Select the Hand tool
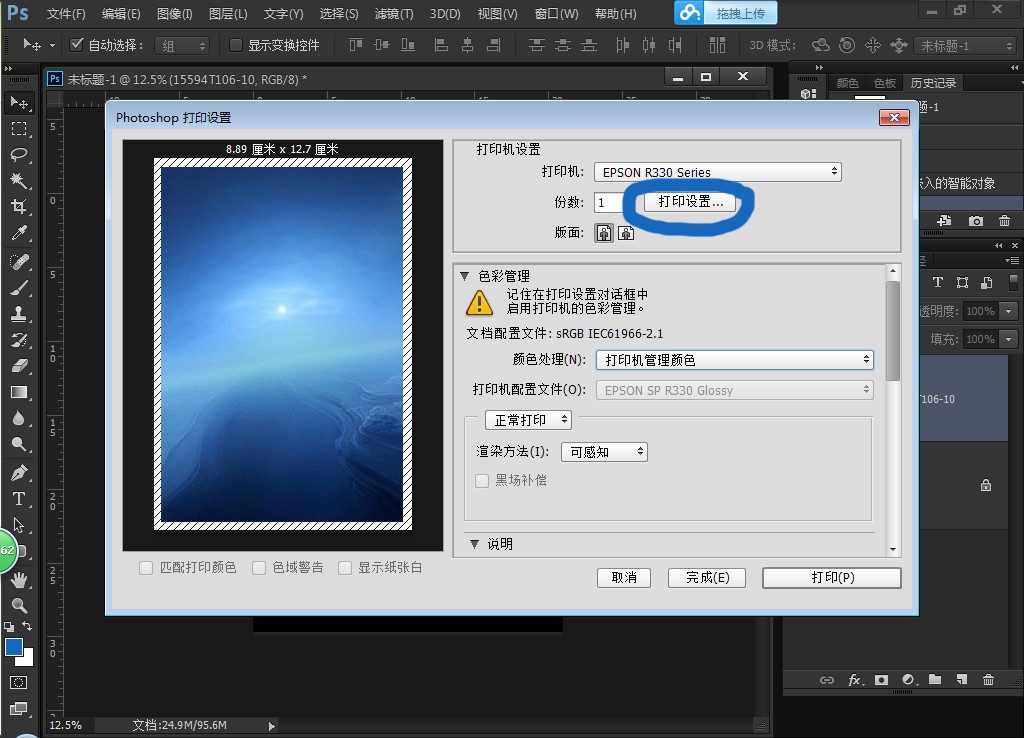The width and height of the screenshot is (1024, 738). 20,579
